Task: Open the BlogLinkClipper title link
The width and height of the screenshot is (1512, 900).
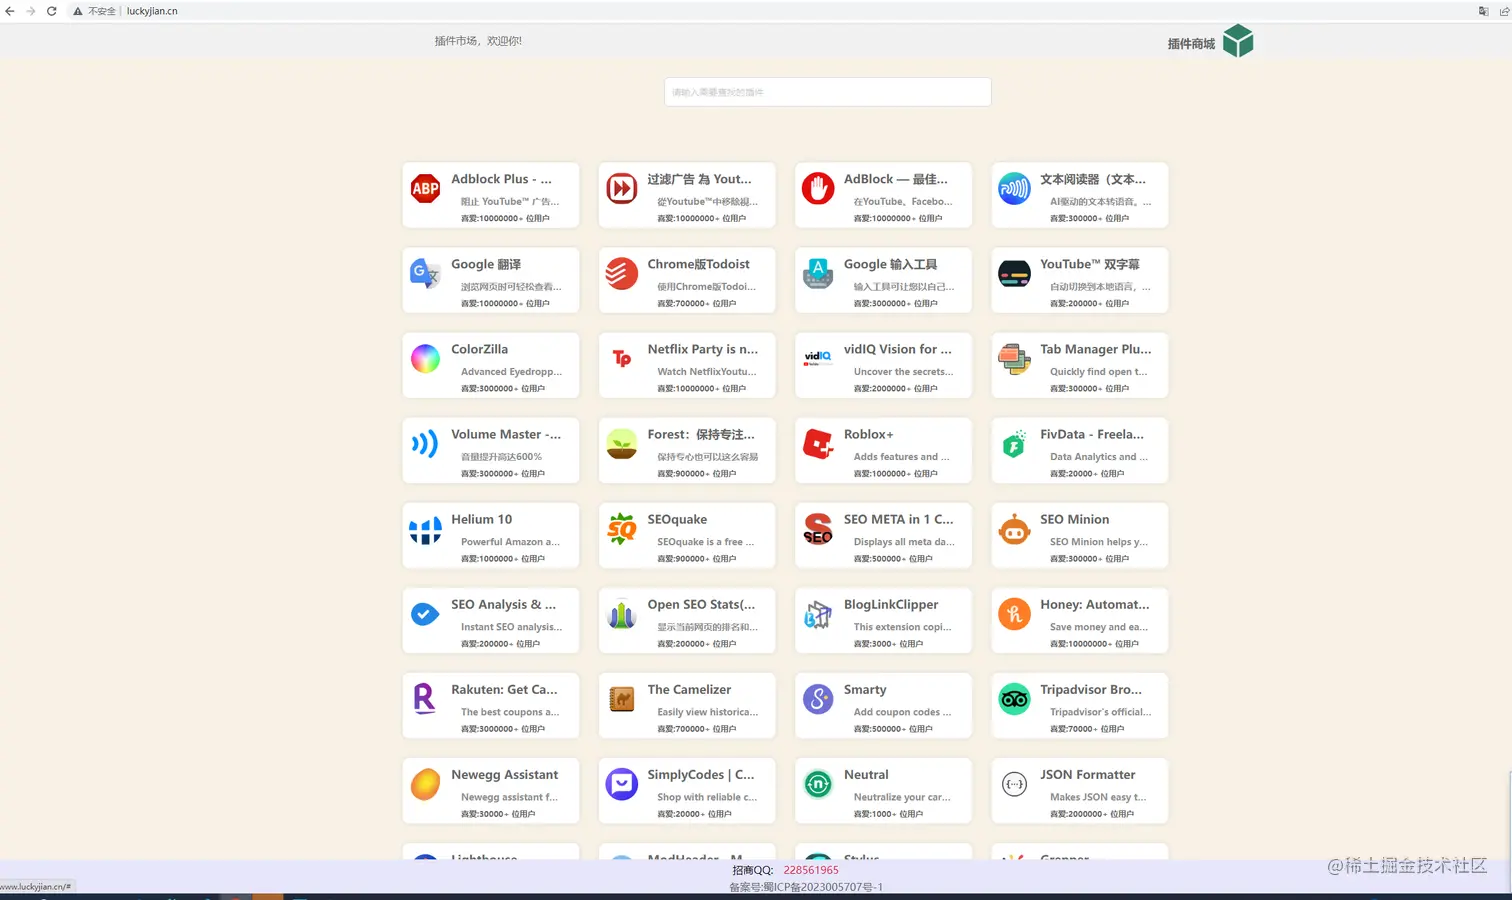Action: (891, 604)
